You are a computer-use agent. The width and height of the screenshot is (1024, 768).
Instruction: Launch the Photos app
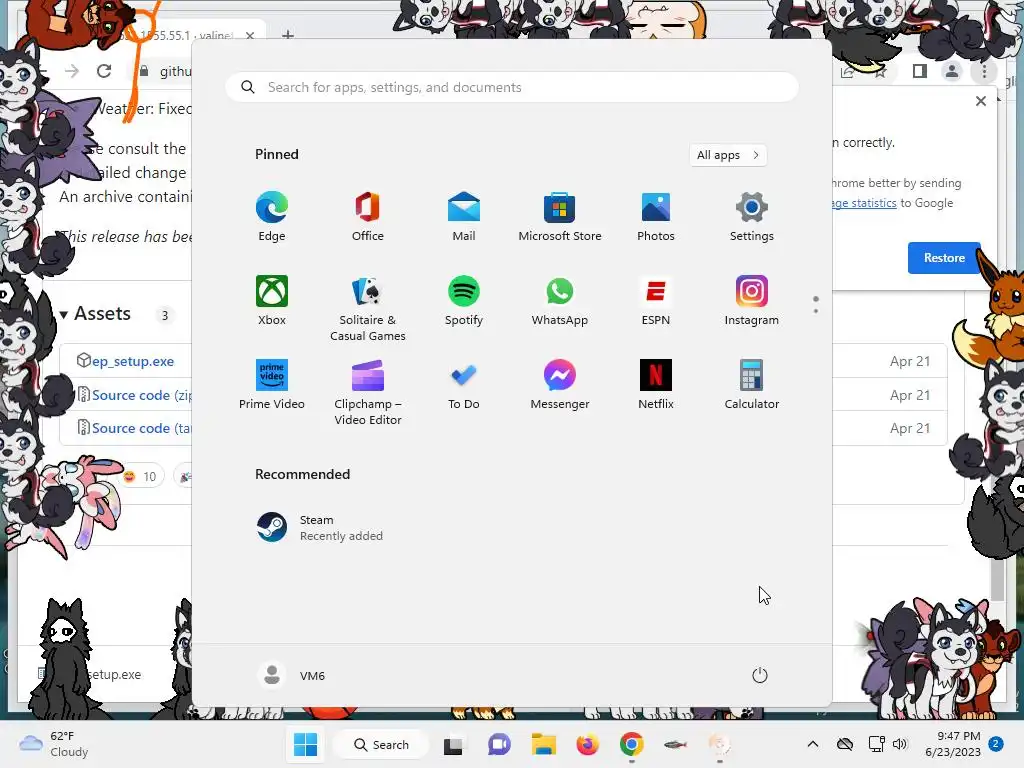tap(656, 217)
